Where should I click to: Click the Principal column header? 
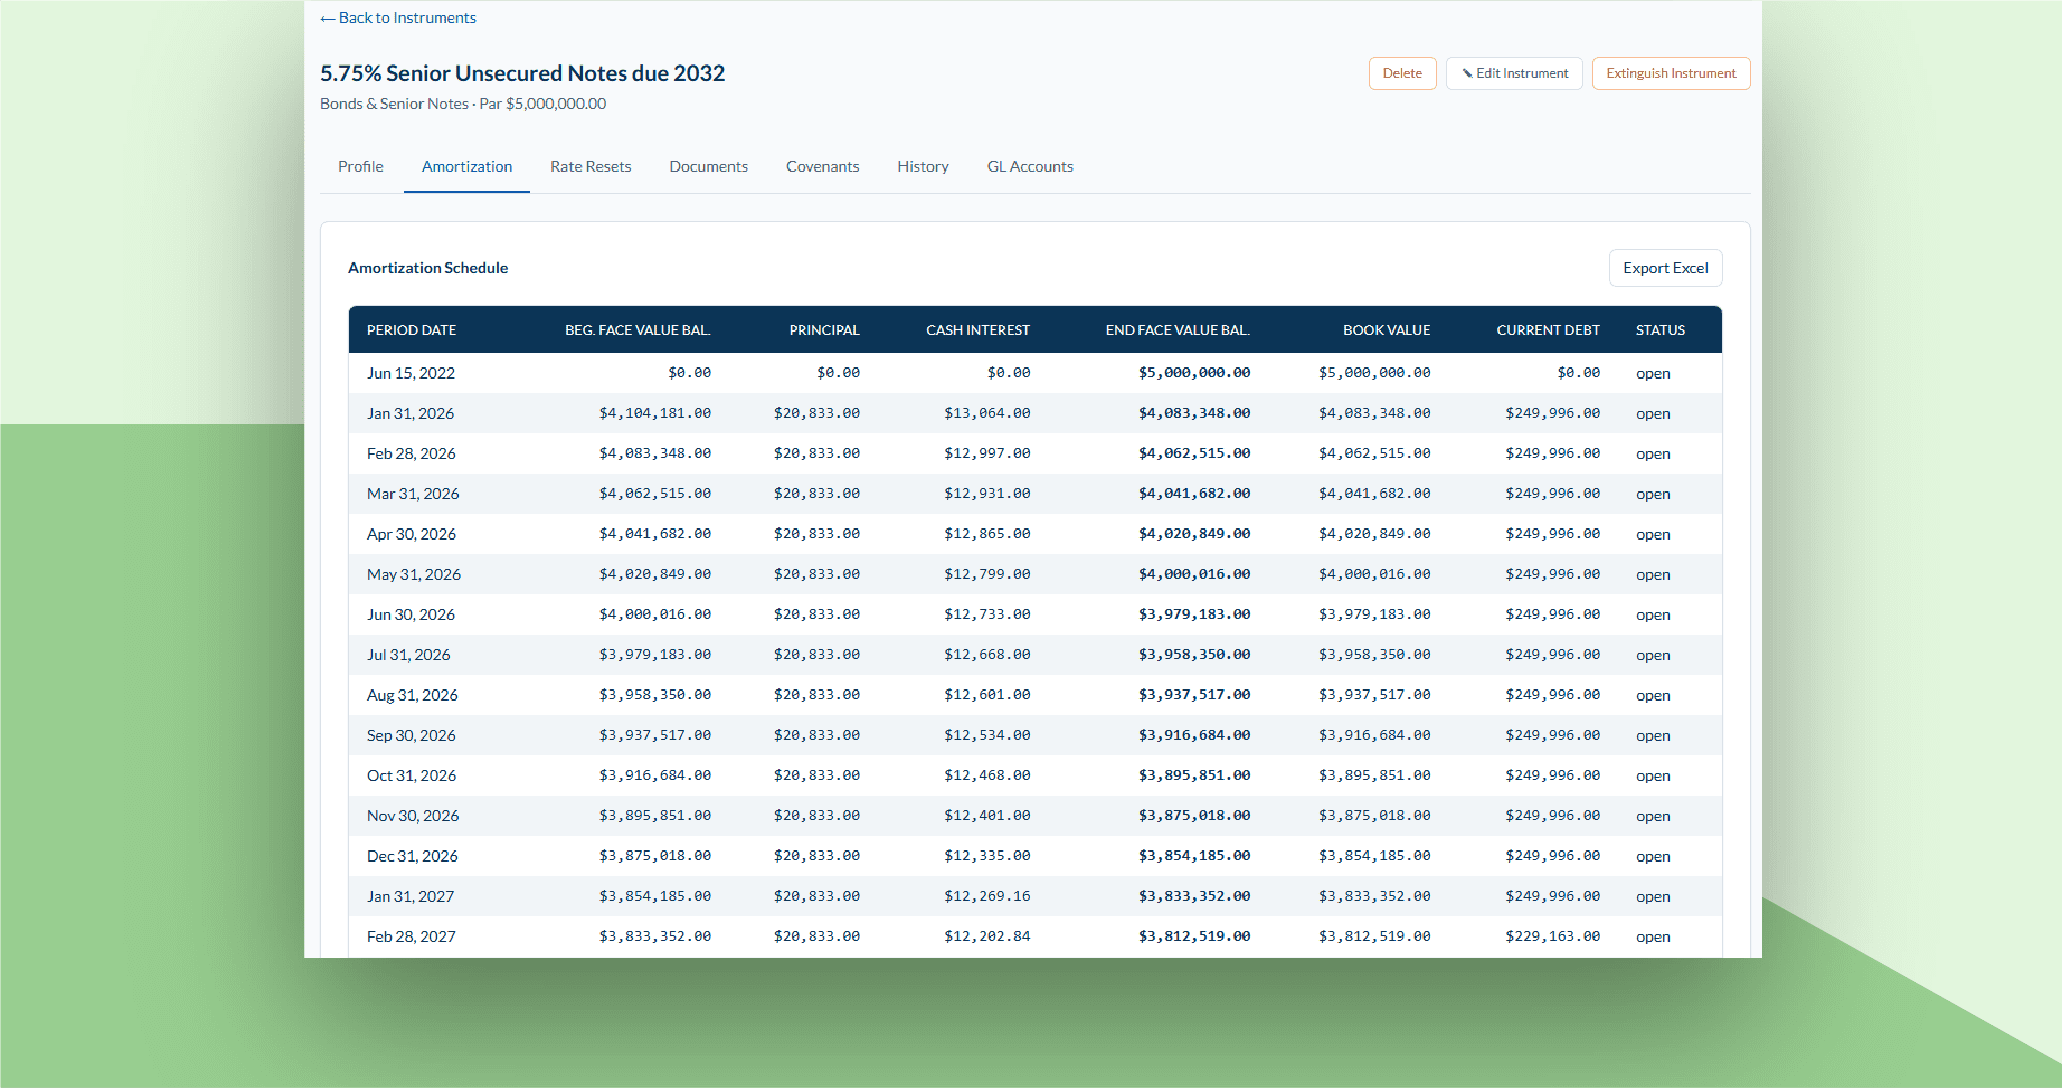tap(824, 330)
